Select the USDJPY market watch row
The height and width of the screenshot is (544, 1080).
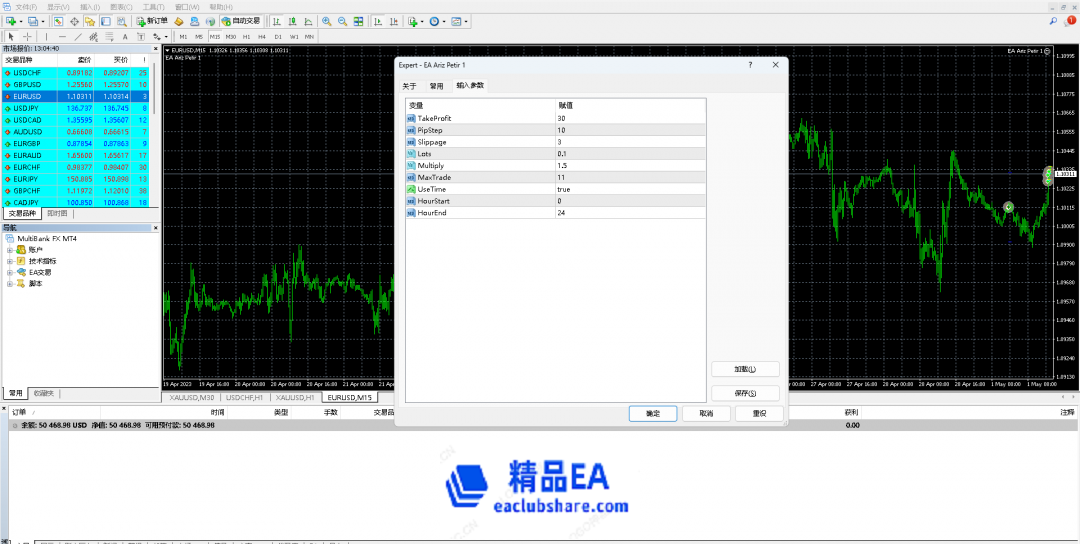[75, 108]
